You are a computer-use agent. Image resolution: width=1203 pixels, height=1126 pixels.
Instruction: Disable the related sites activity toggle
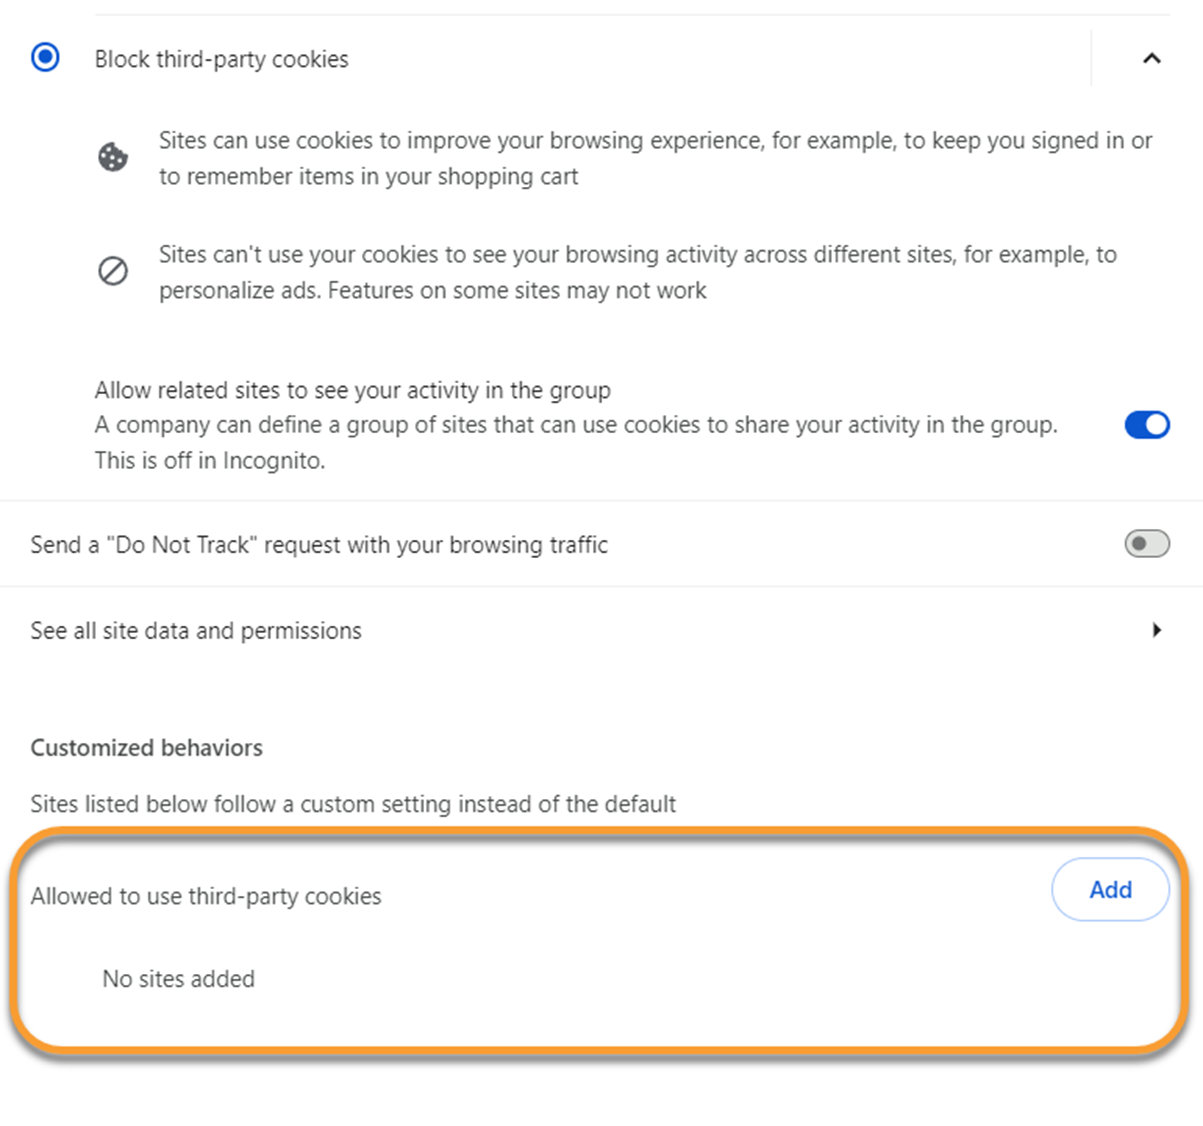[x=1147, y=425]
